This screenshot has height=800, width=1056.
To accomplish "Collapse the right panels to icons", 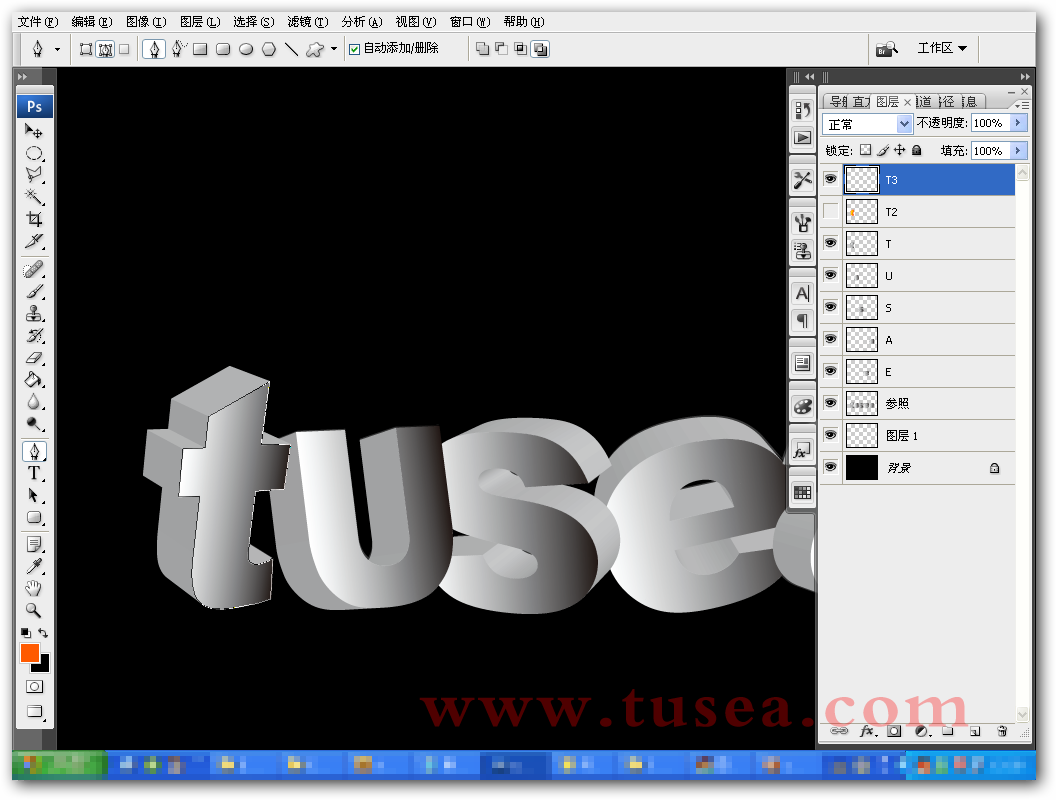I will (1025, 77).
